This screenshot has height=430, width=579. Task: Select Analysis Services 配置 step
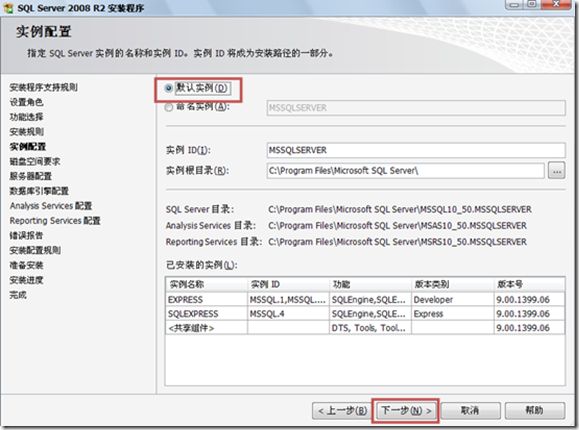coord(51,206)
